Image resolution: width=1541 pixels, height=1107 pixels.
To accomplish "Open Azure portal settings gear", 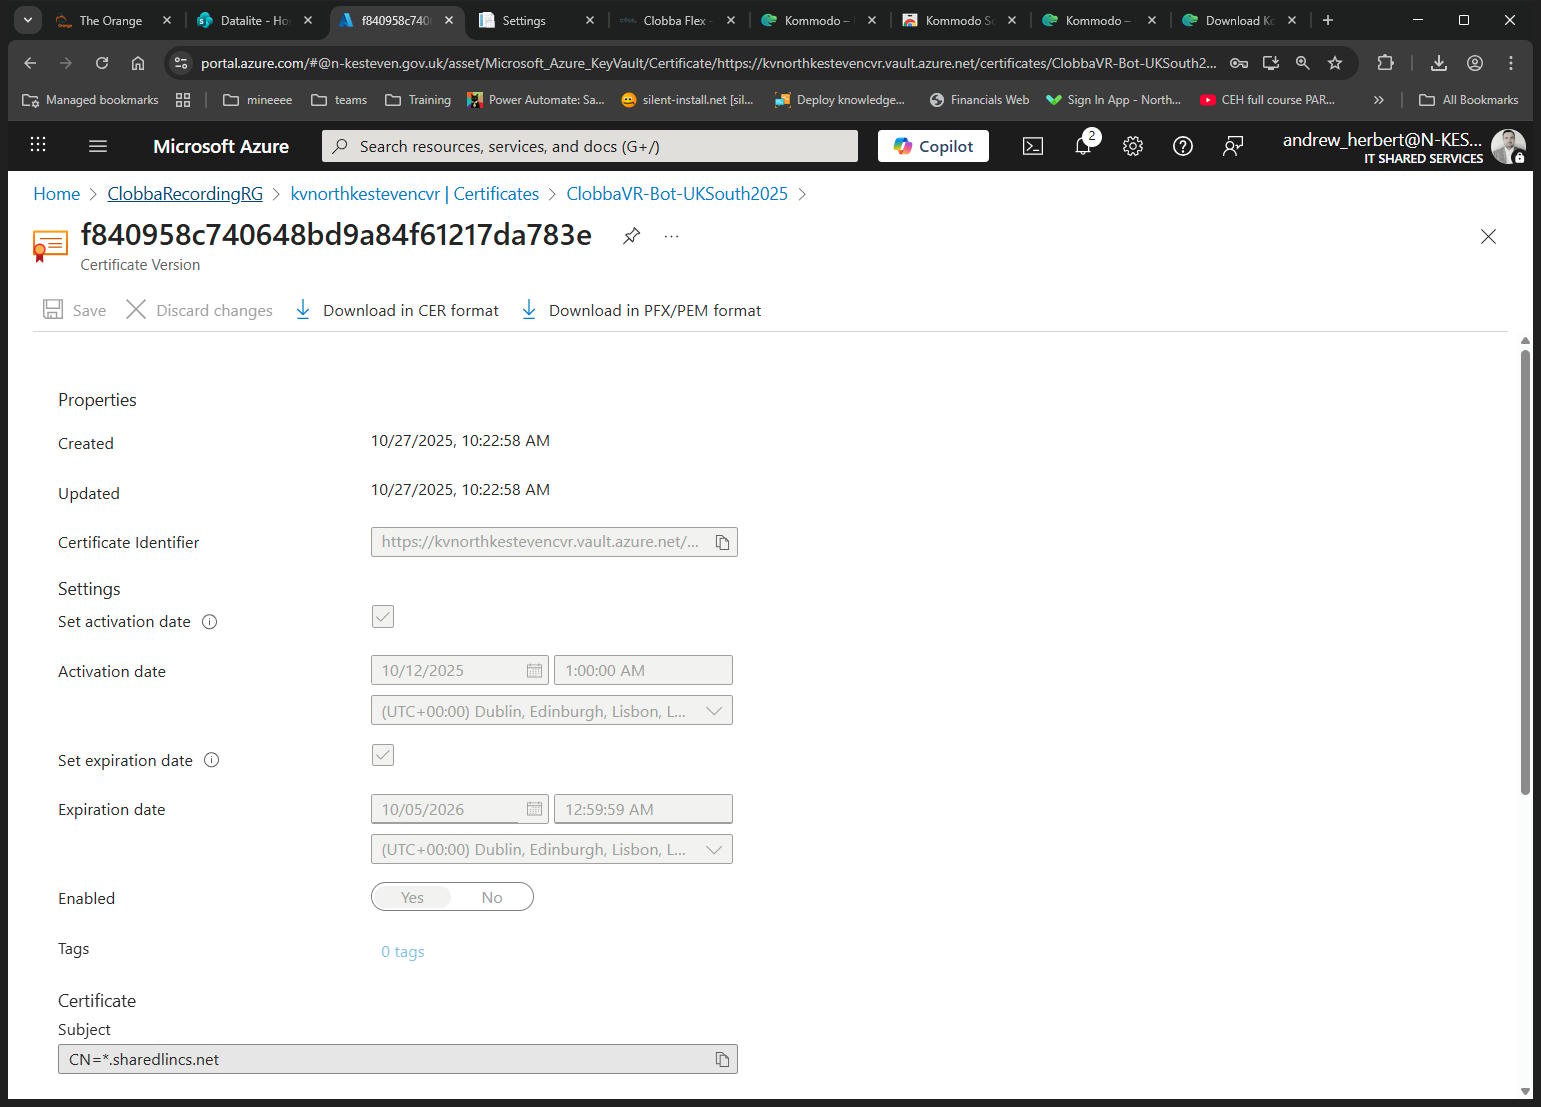I will (1133, 146).
